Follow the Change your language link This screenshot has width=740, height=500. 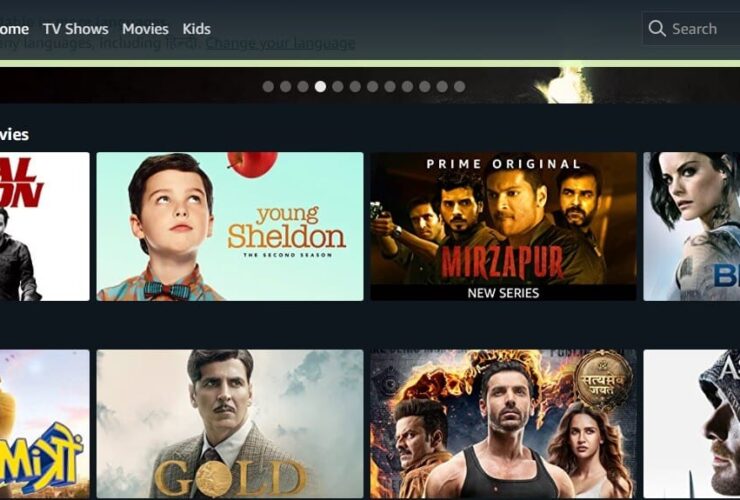pyautogui.click(x=280, y=43)
